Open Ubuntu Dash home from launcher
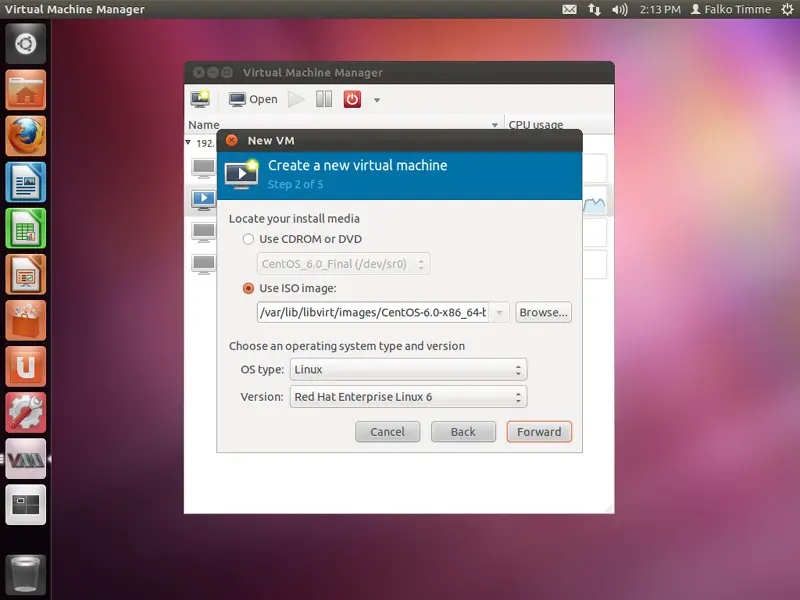The image size is (800, 600). [26, 44]
